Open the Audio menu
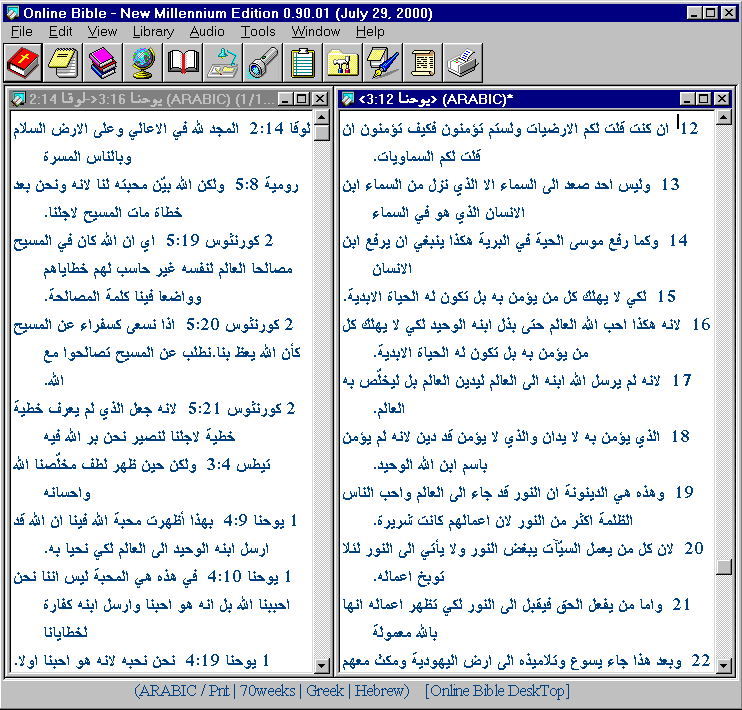The image size is (742, 710). [206, 32]
